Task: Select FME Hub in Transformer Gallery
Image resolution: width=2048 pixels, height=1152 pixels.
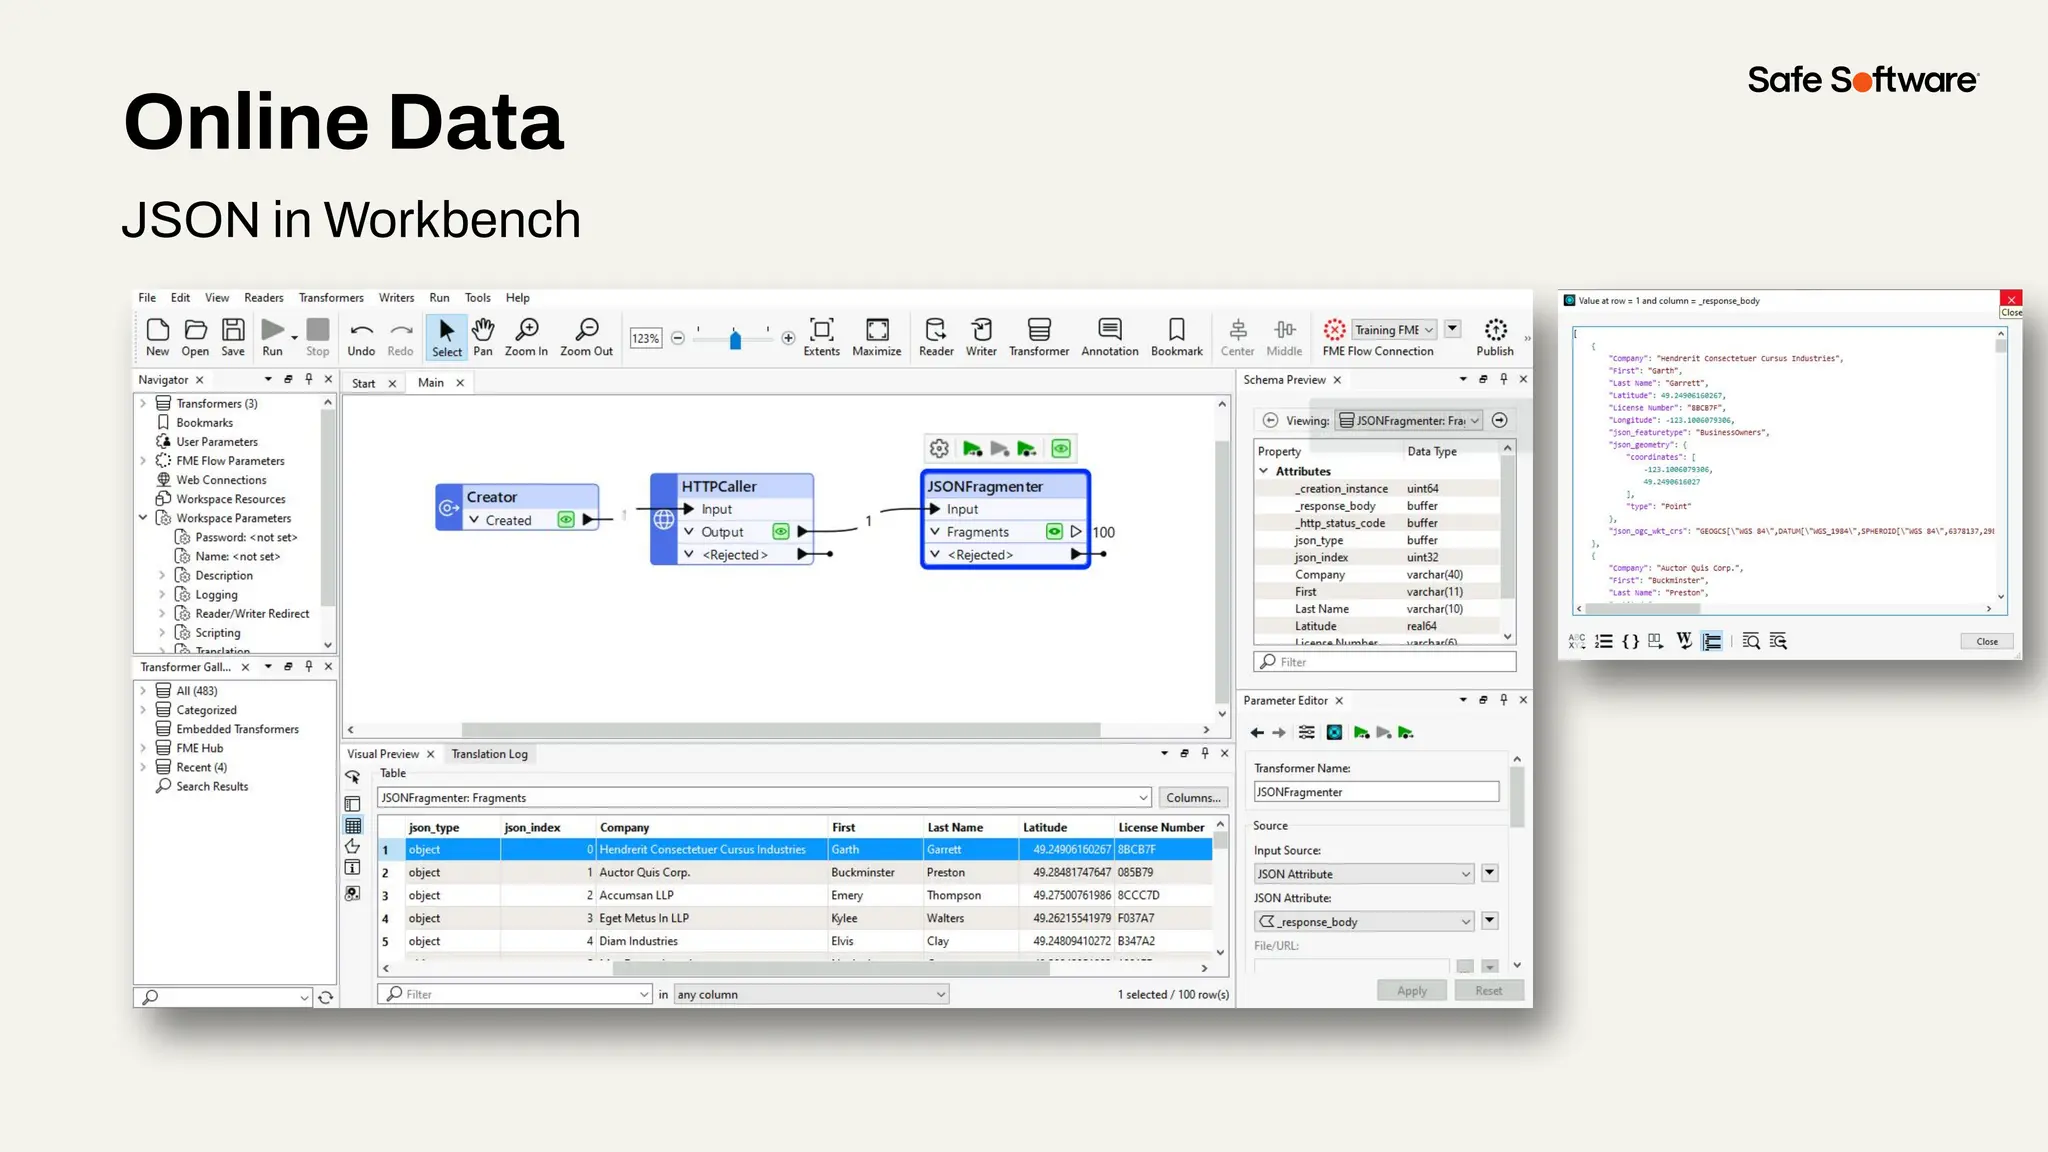Action: (x=200, y=748)
